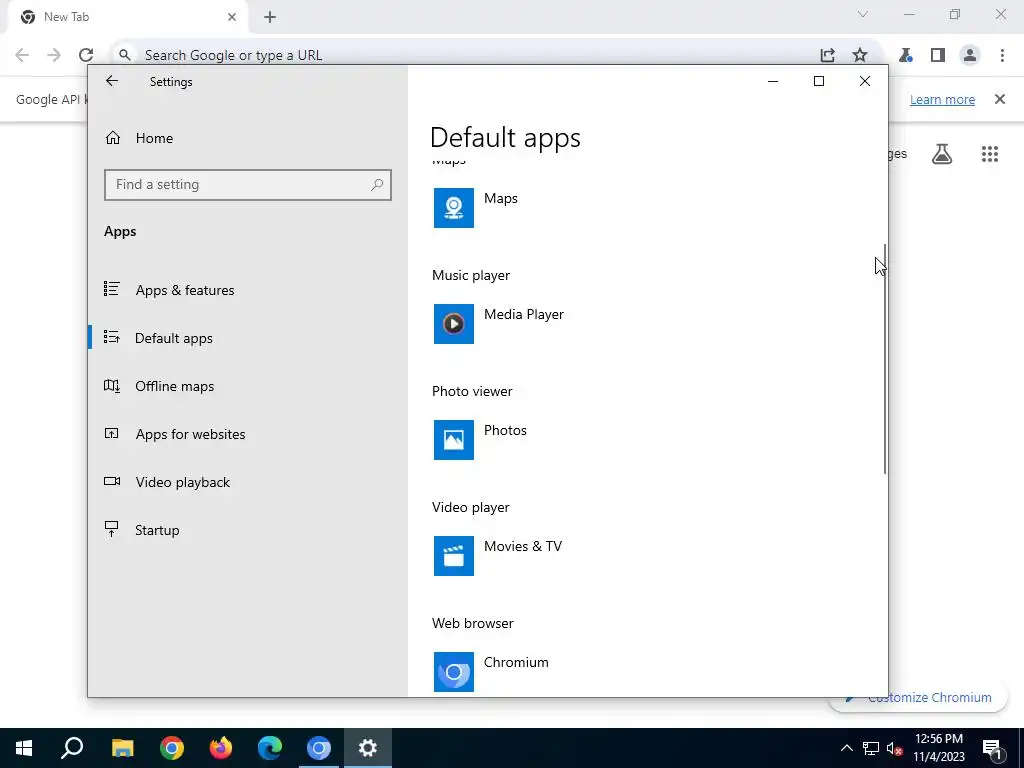Click the Settings page vertical scrollbar
The height and width of the screenshot is (768, 1024).
[885, 359]
